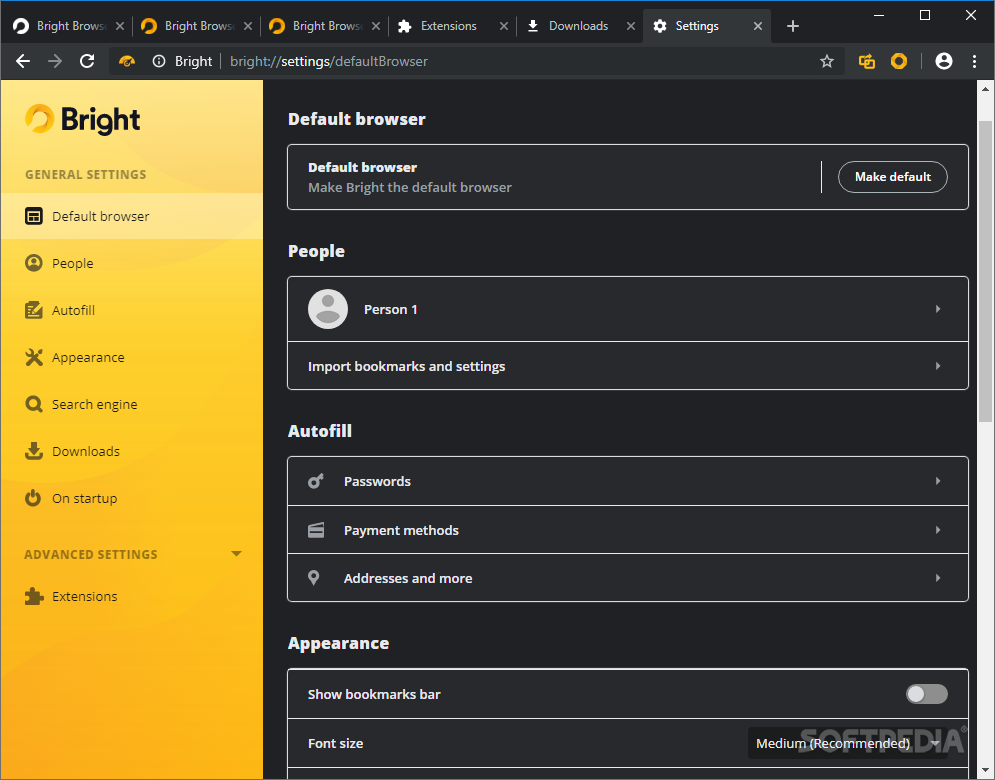Image resolution: width=995 pixels, height=780 pixels.
Task: Go to Autofill settings in sidebar
Action: [132, 310]
